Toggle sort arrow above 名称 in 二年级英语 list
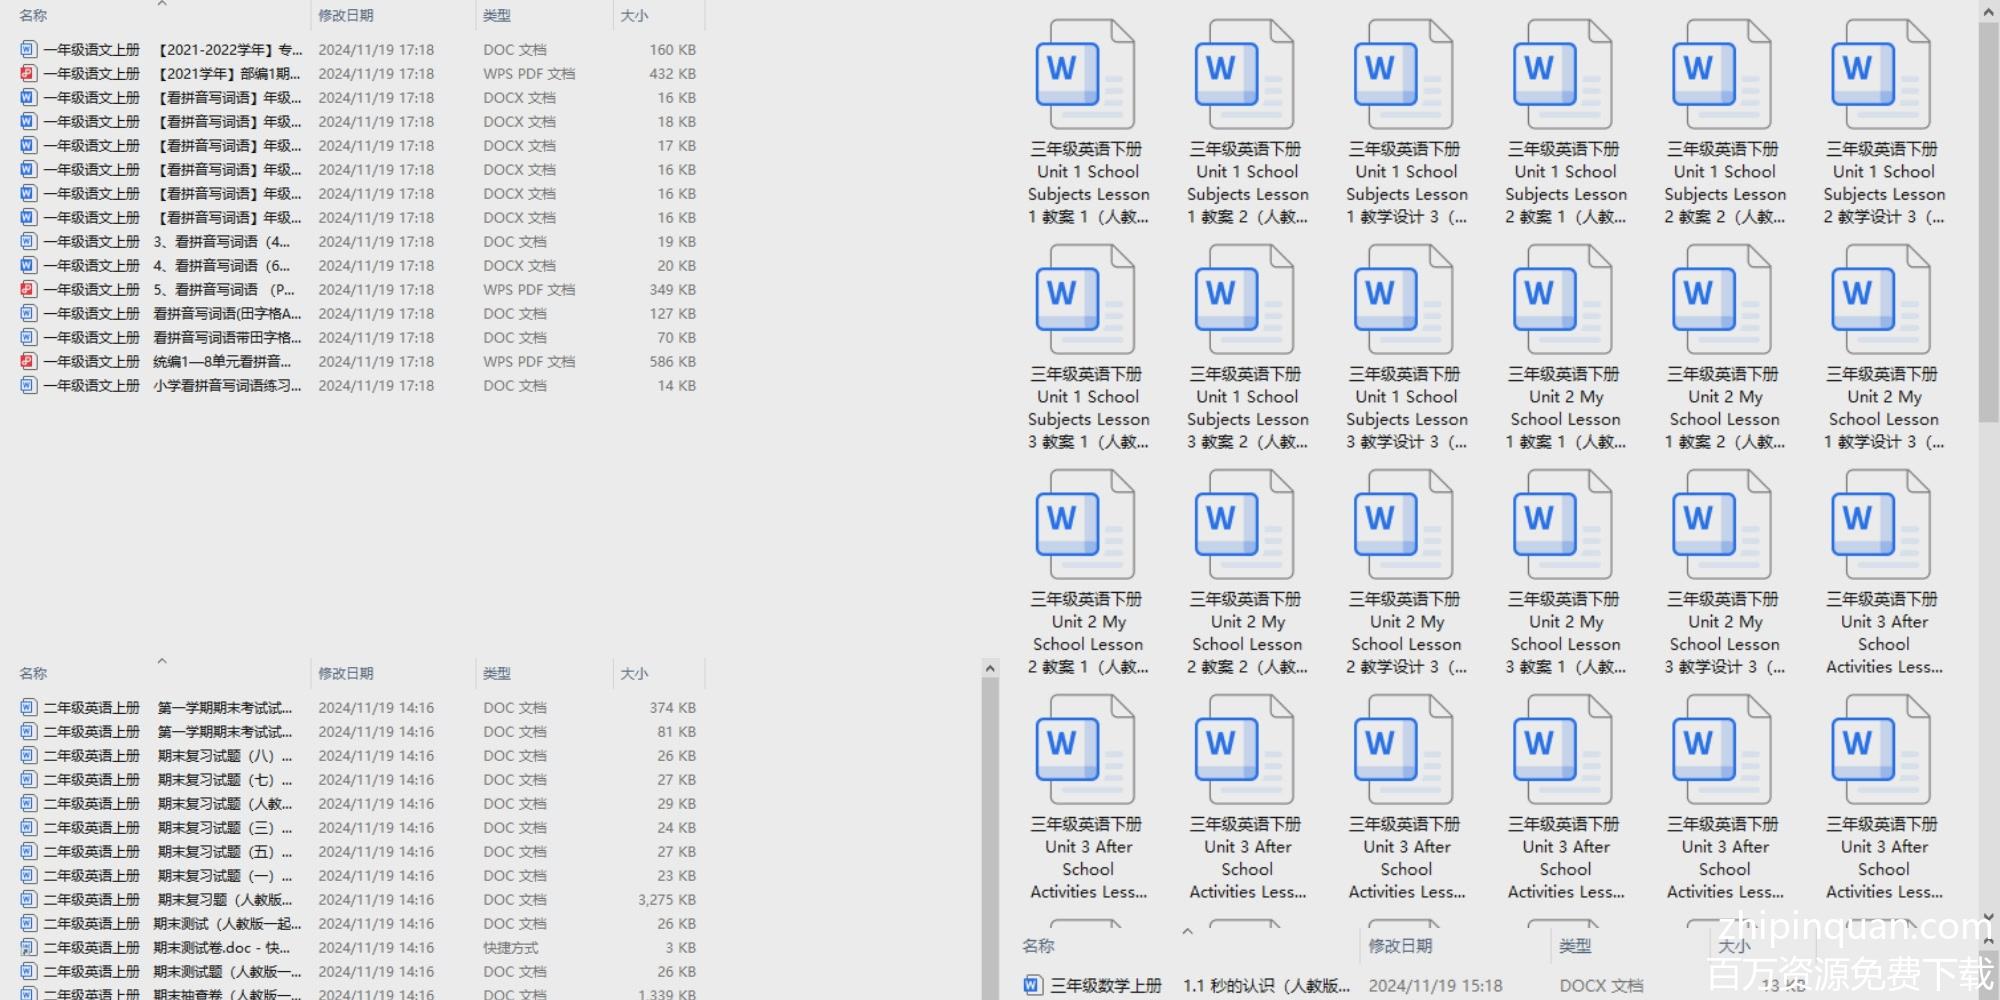 [x=162, y=661]
